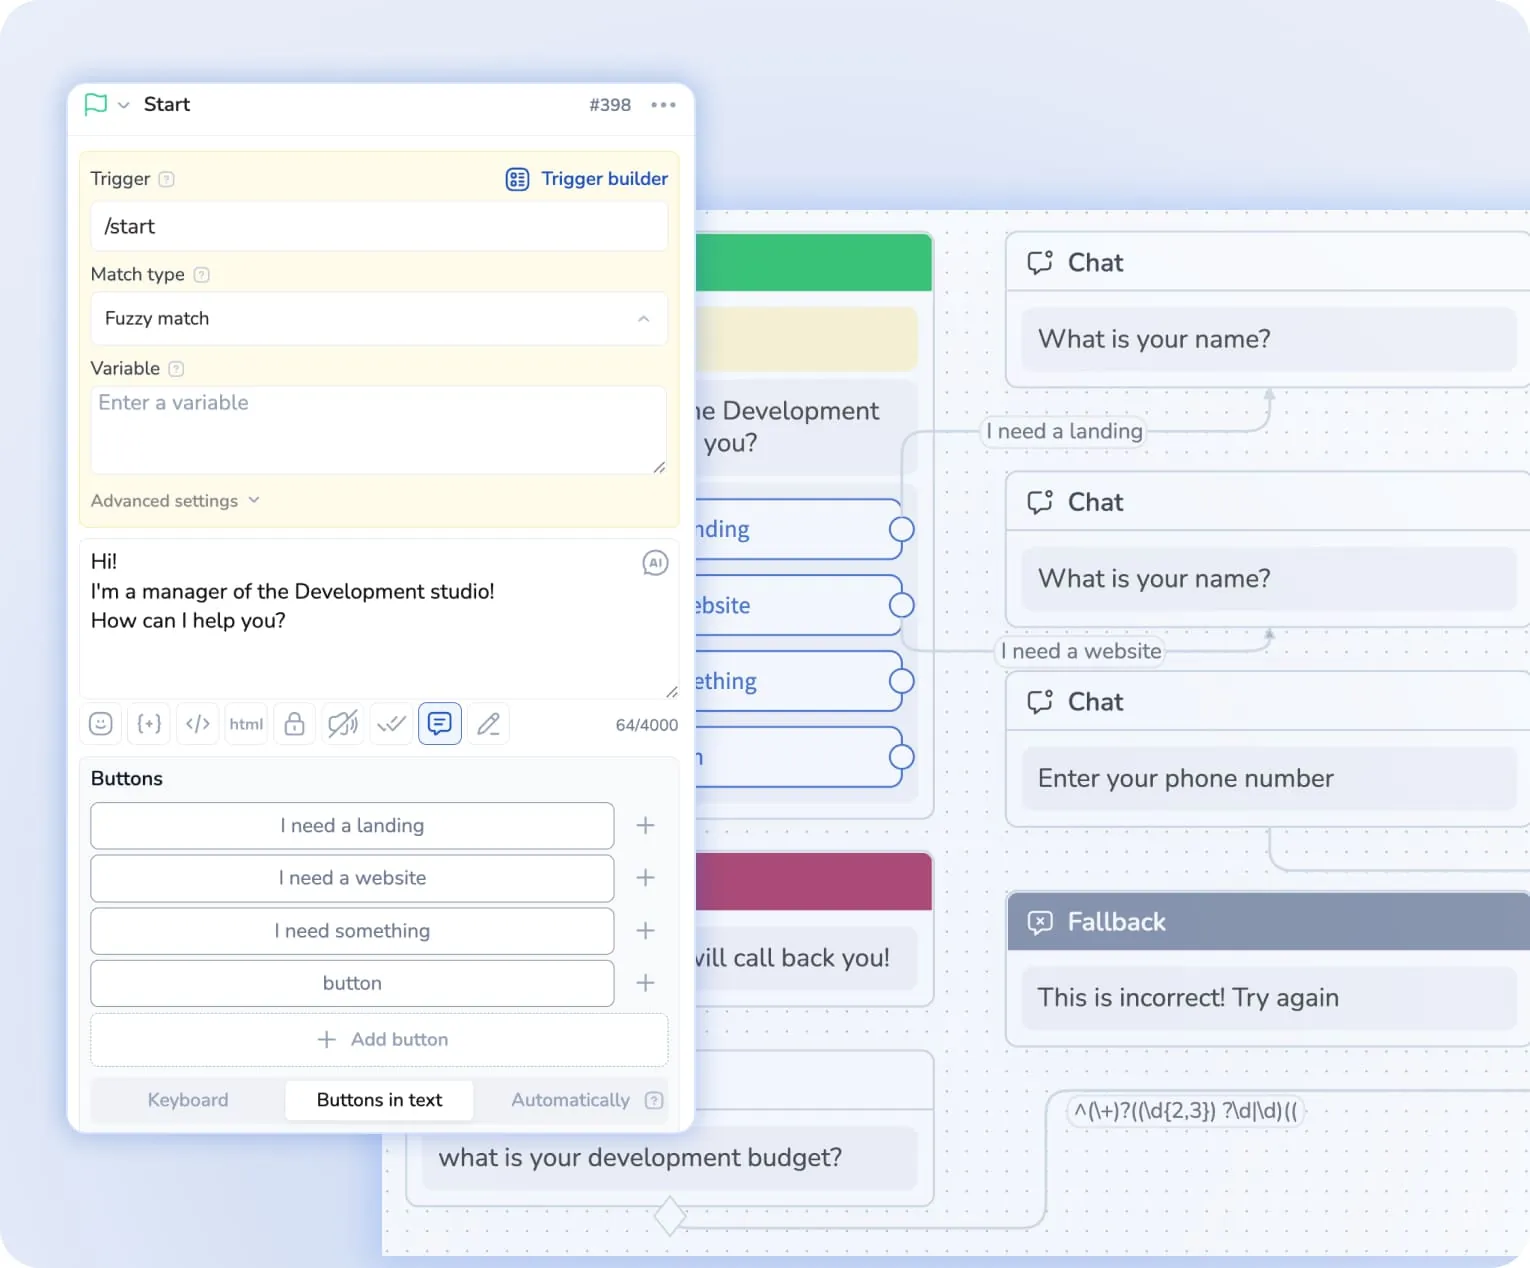This screenshot has height=1268, width=1530.
Task: Expand Advanced settings
Action: 176,500
